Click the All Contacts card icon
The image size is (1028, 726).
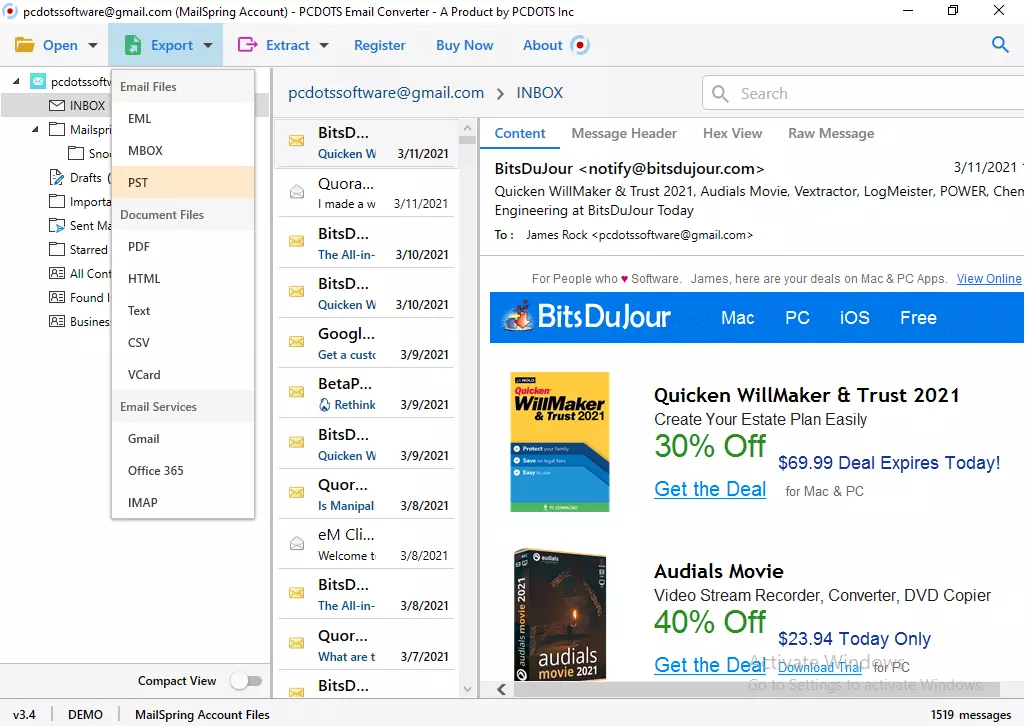click(x=57, y=273)
